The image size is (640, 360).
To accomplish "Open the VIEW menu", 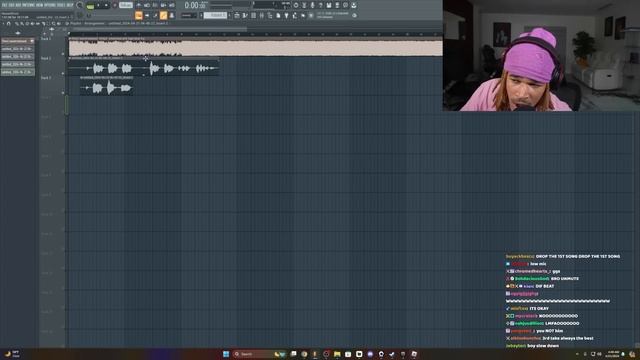I will tap(39, 5).
